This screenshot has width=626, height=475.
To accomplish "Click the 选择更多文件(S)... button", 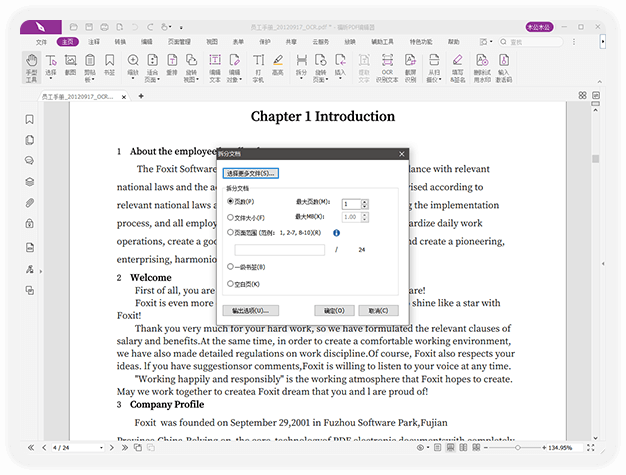I will tap(250, 173).
